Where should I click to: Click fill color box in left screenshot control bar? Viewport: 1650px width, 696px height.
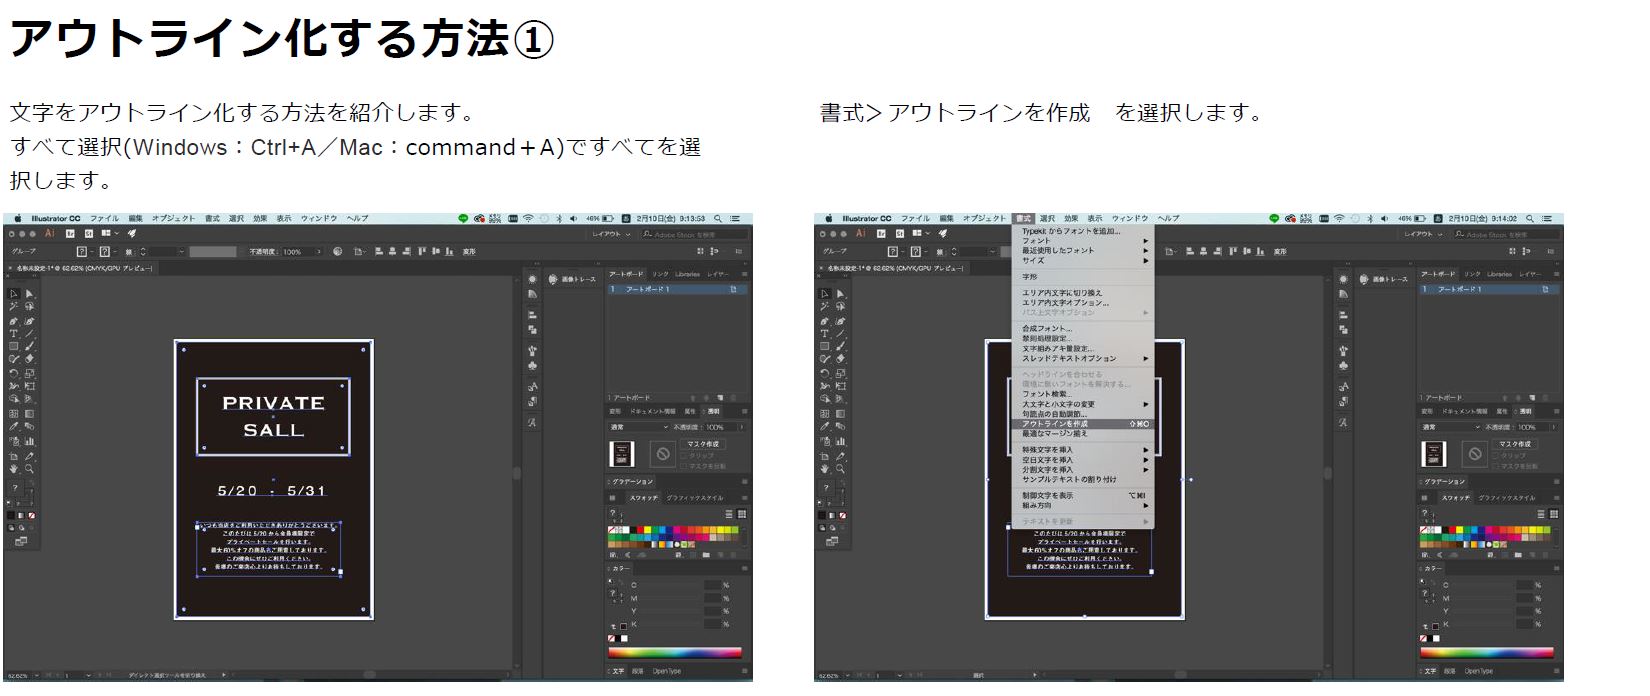(81, 252)
